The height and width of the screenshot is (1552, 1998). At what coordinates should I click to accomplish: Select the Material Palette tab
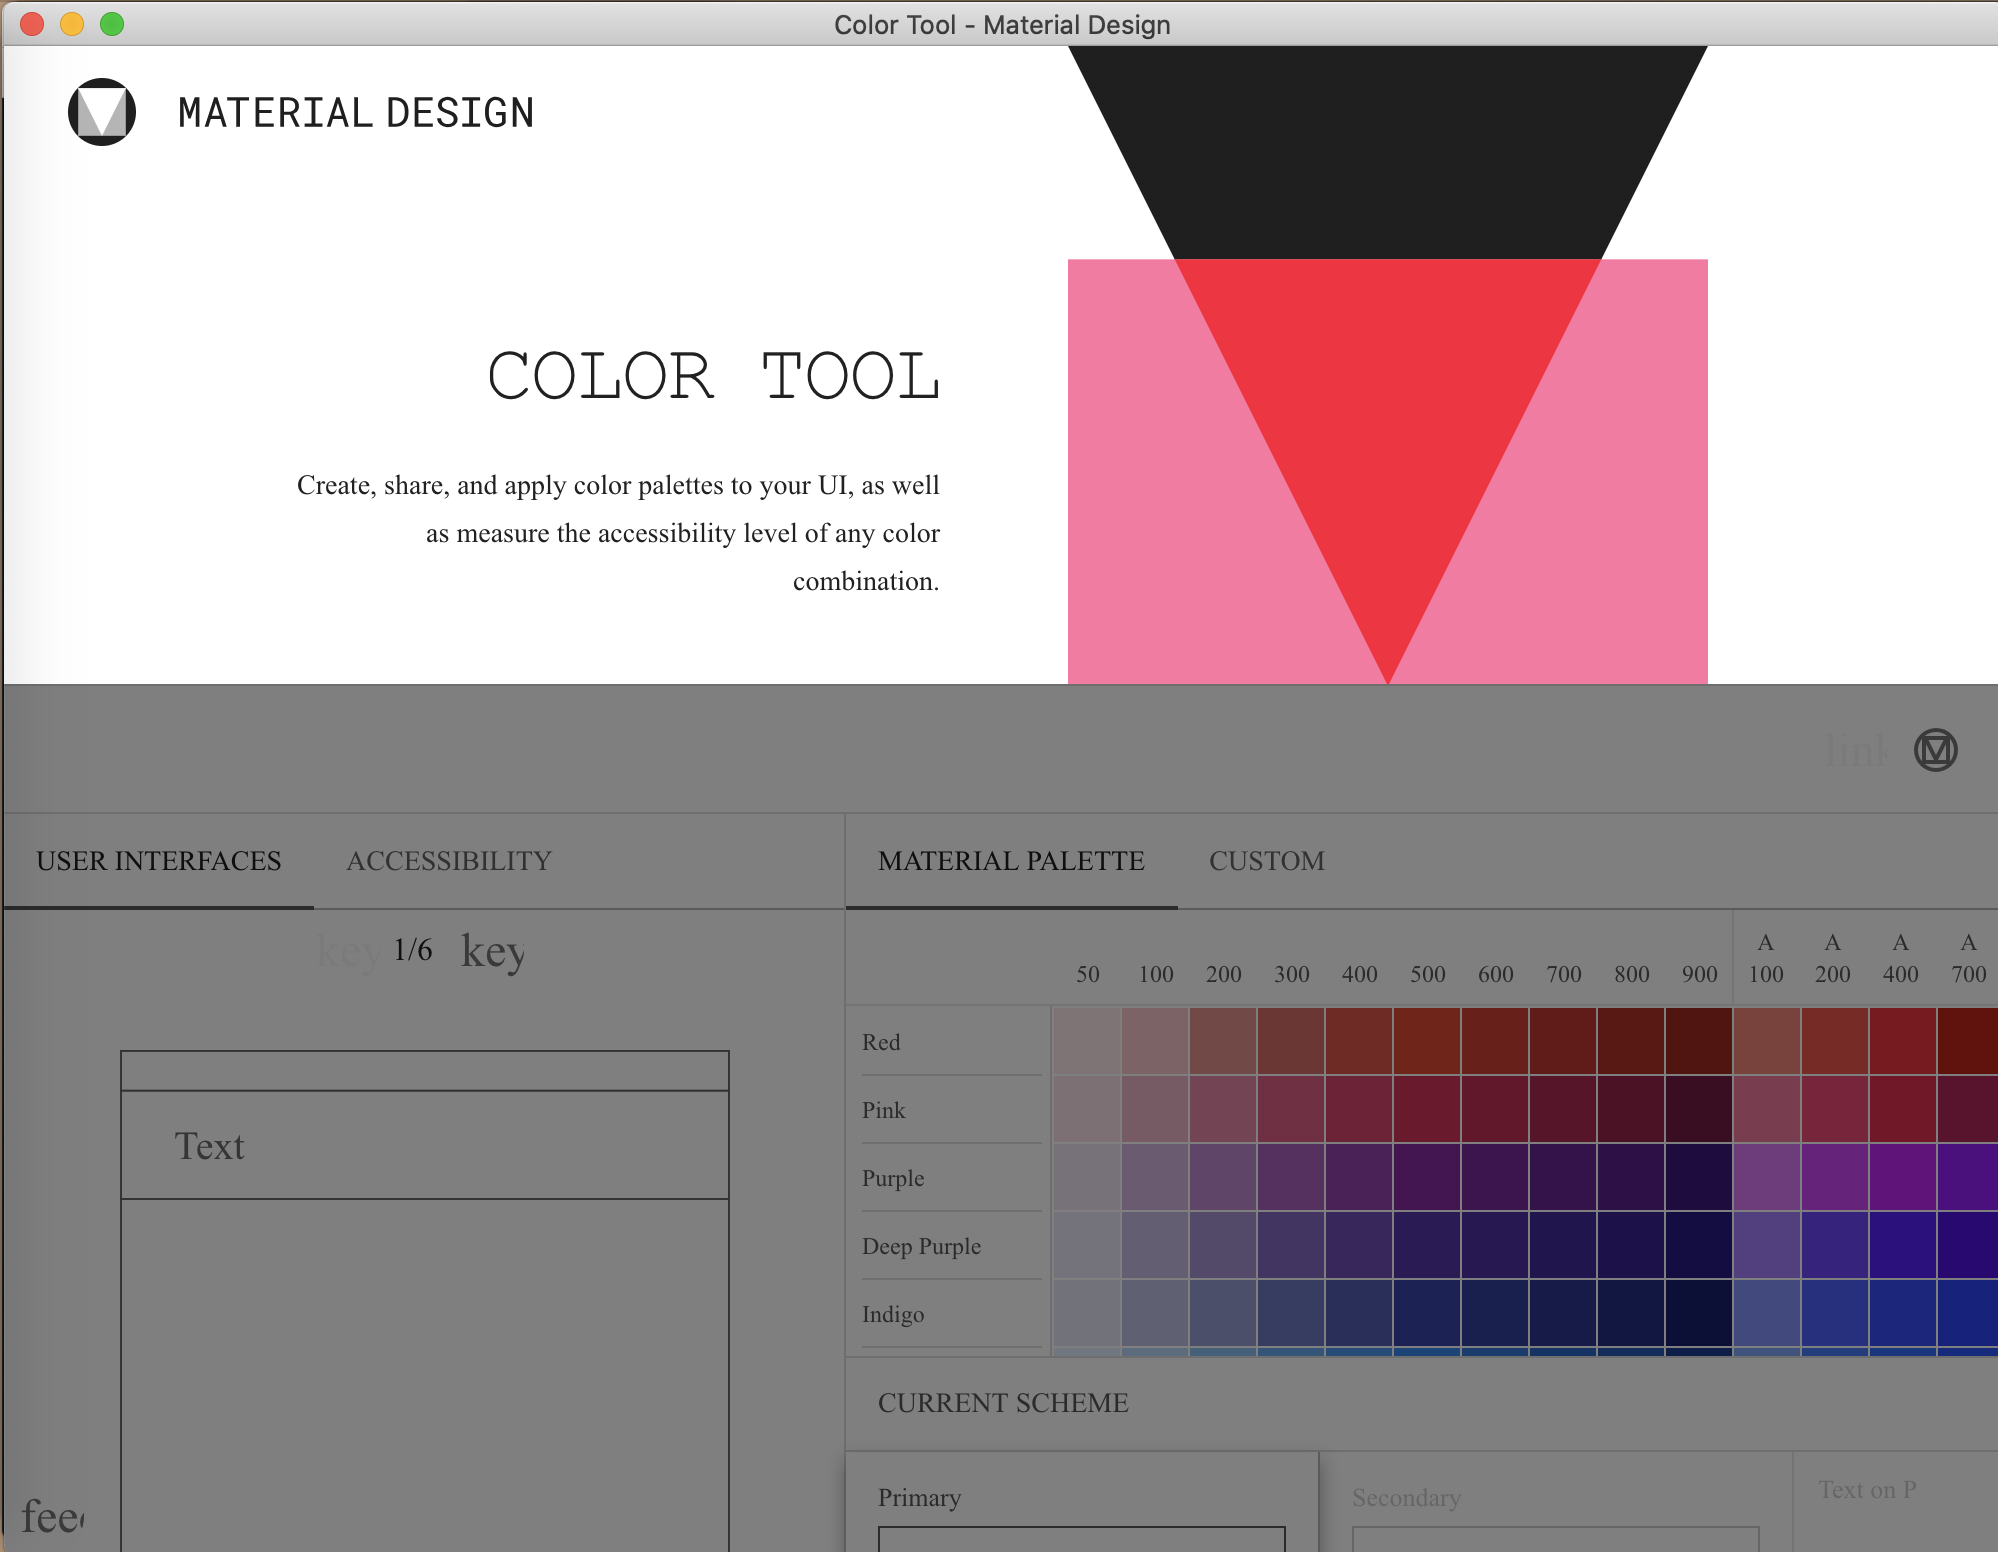pos(1011,861)
